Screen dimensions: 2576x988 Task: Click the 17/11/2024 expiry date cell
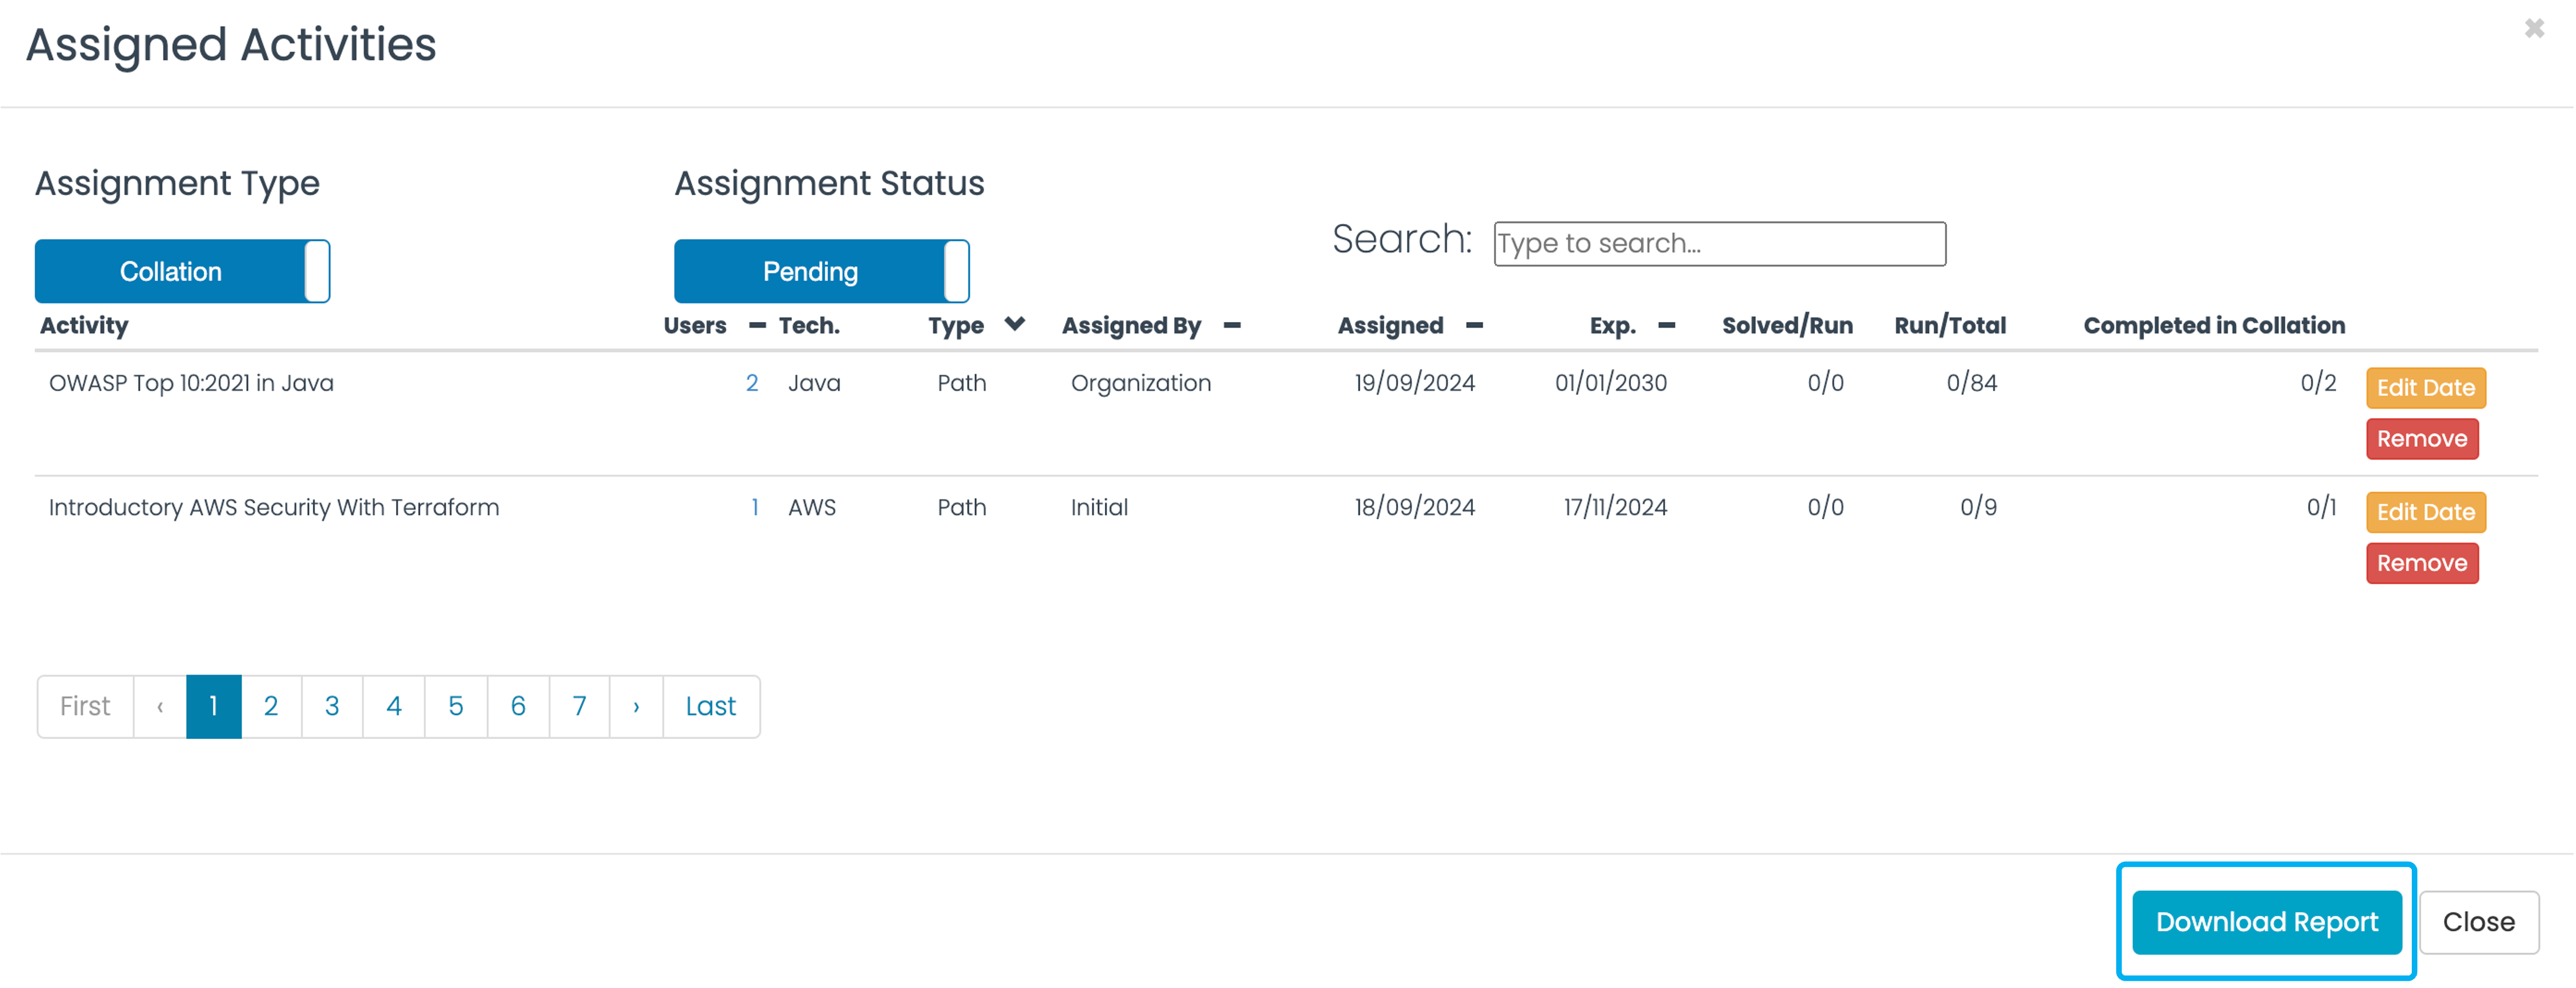click(1615, 507)
